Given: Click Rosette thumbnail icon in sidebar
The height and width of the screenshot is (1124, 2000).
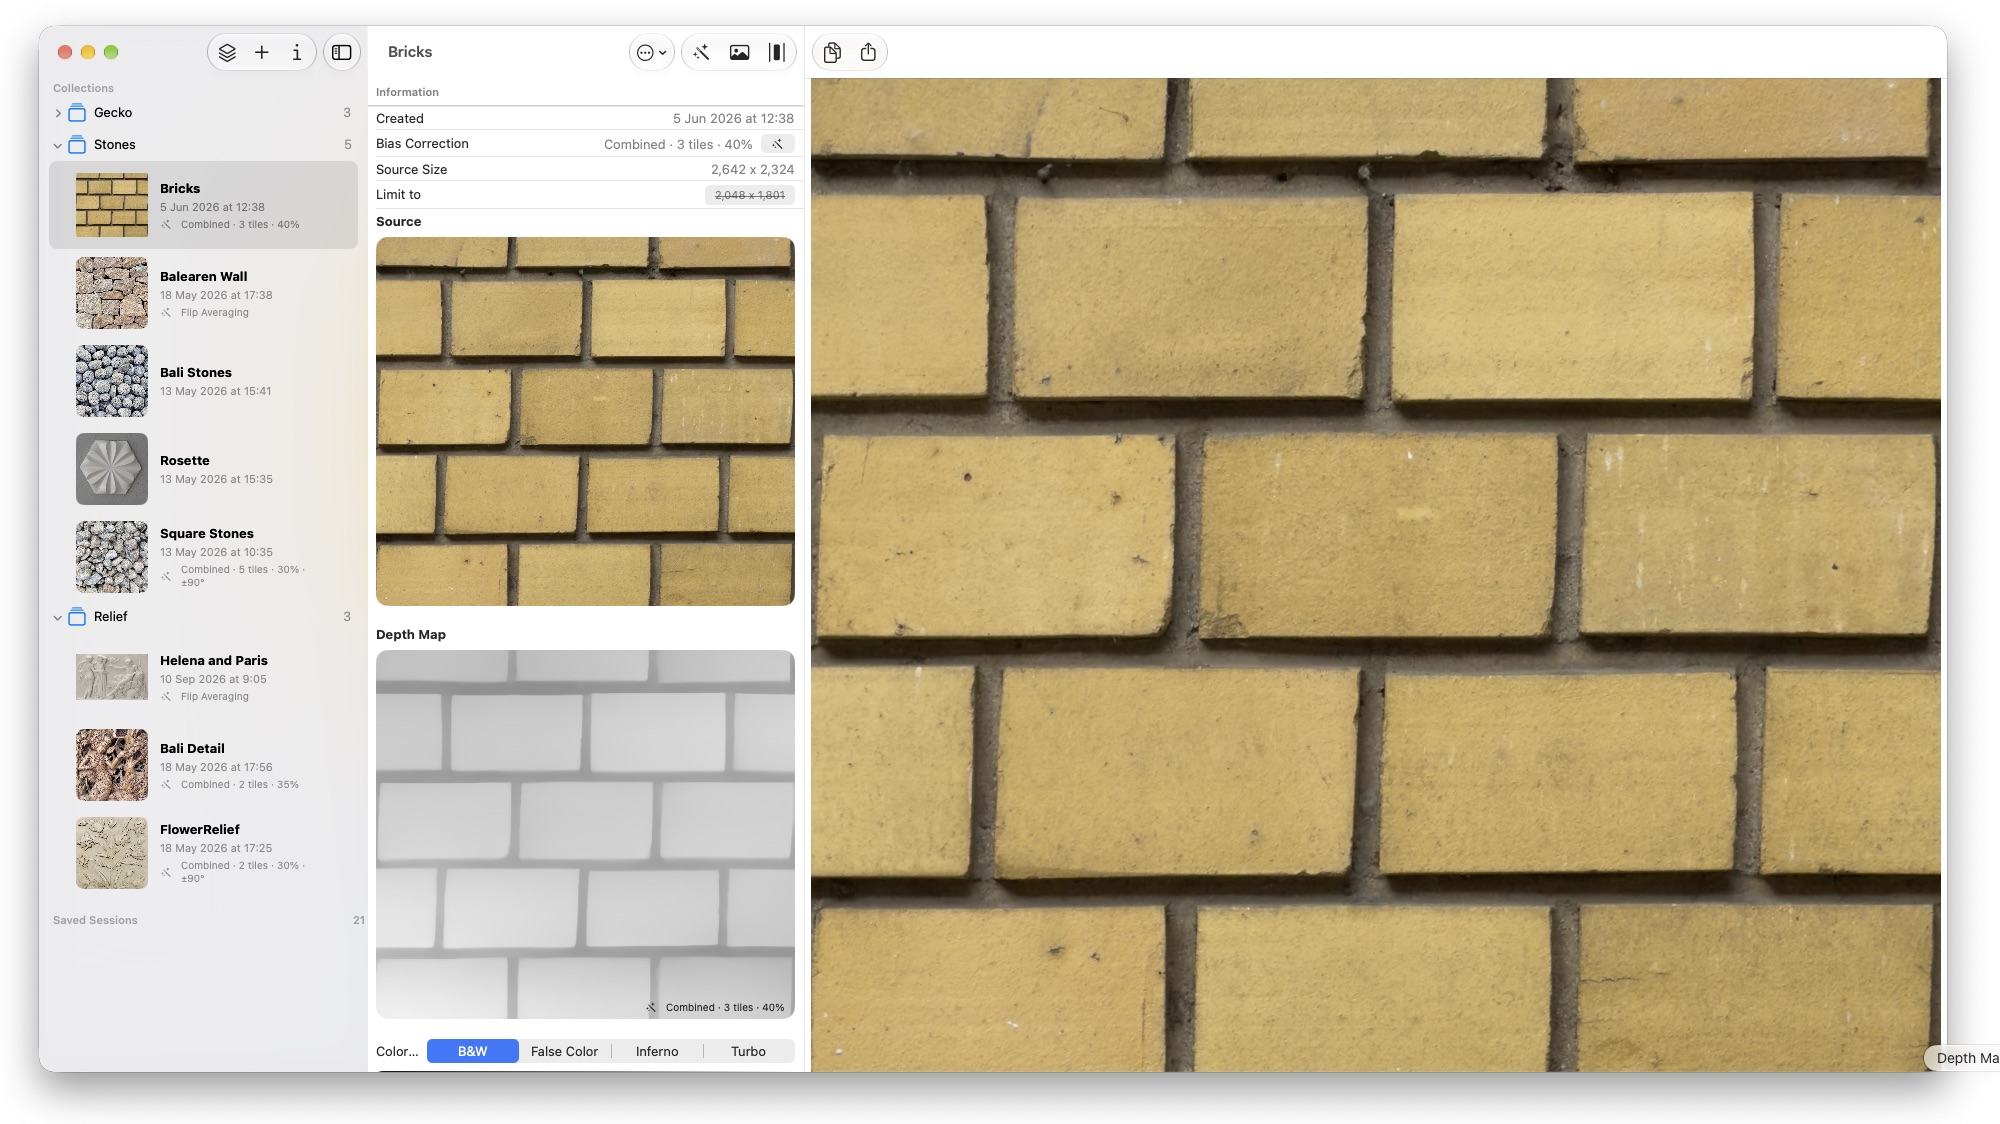Looking at the screenshot, I should coord(112,469).
